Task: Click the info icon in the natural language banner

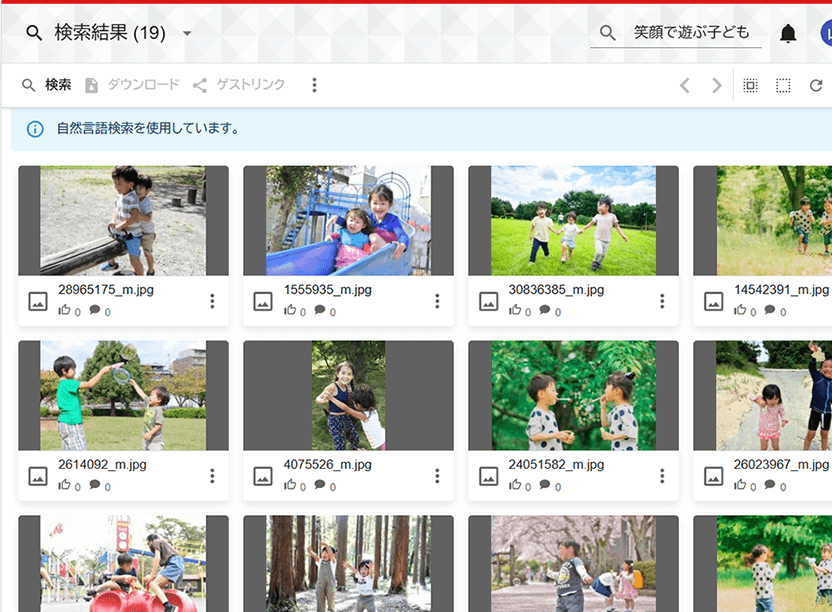Action: tap(35, 129)
